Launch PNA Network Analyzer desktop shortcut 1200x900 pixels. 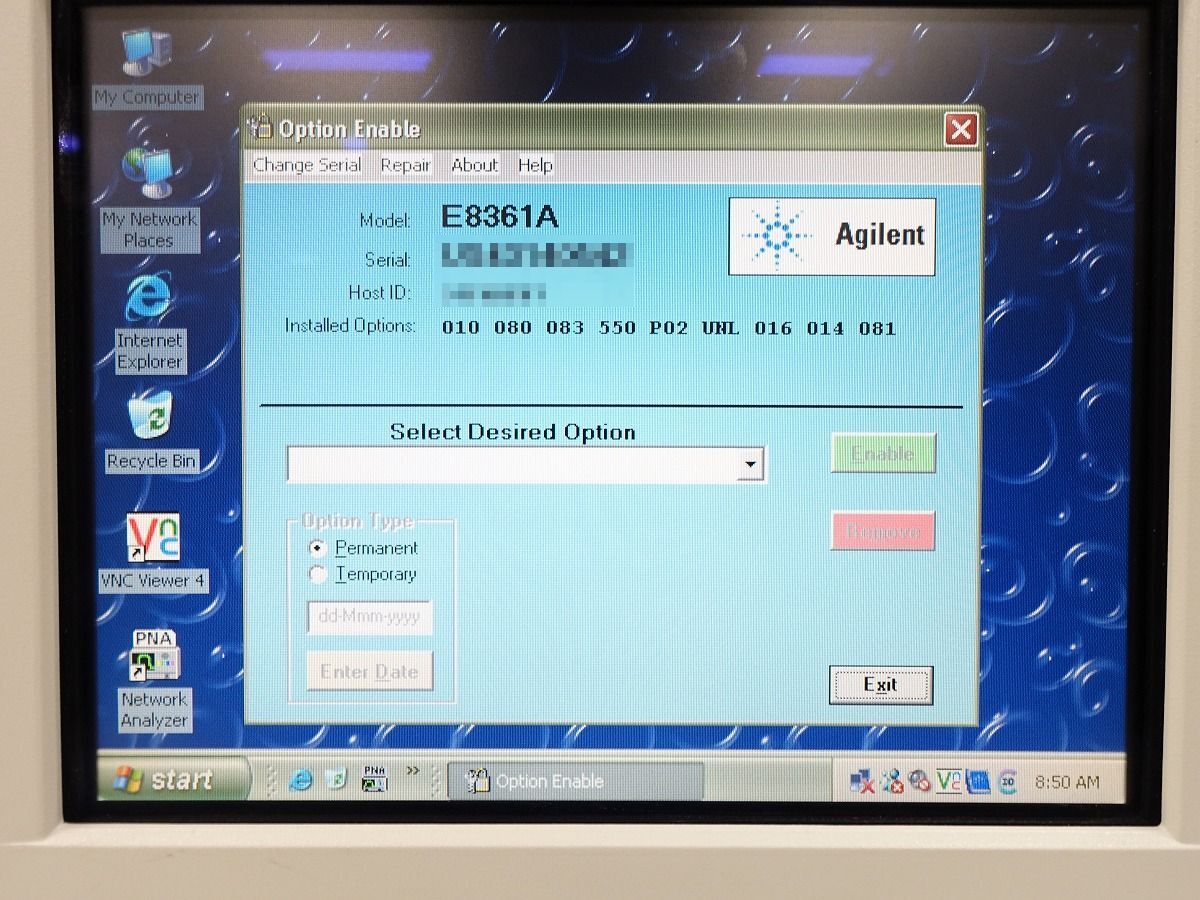tap(154, 680)
